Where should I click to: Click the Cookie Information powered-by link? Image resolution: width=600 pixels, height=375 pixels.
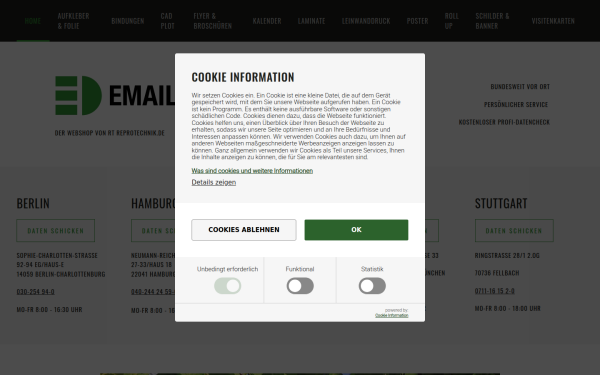391,315
